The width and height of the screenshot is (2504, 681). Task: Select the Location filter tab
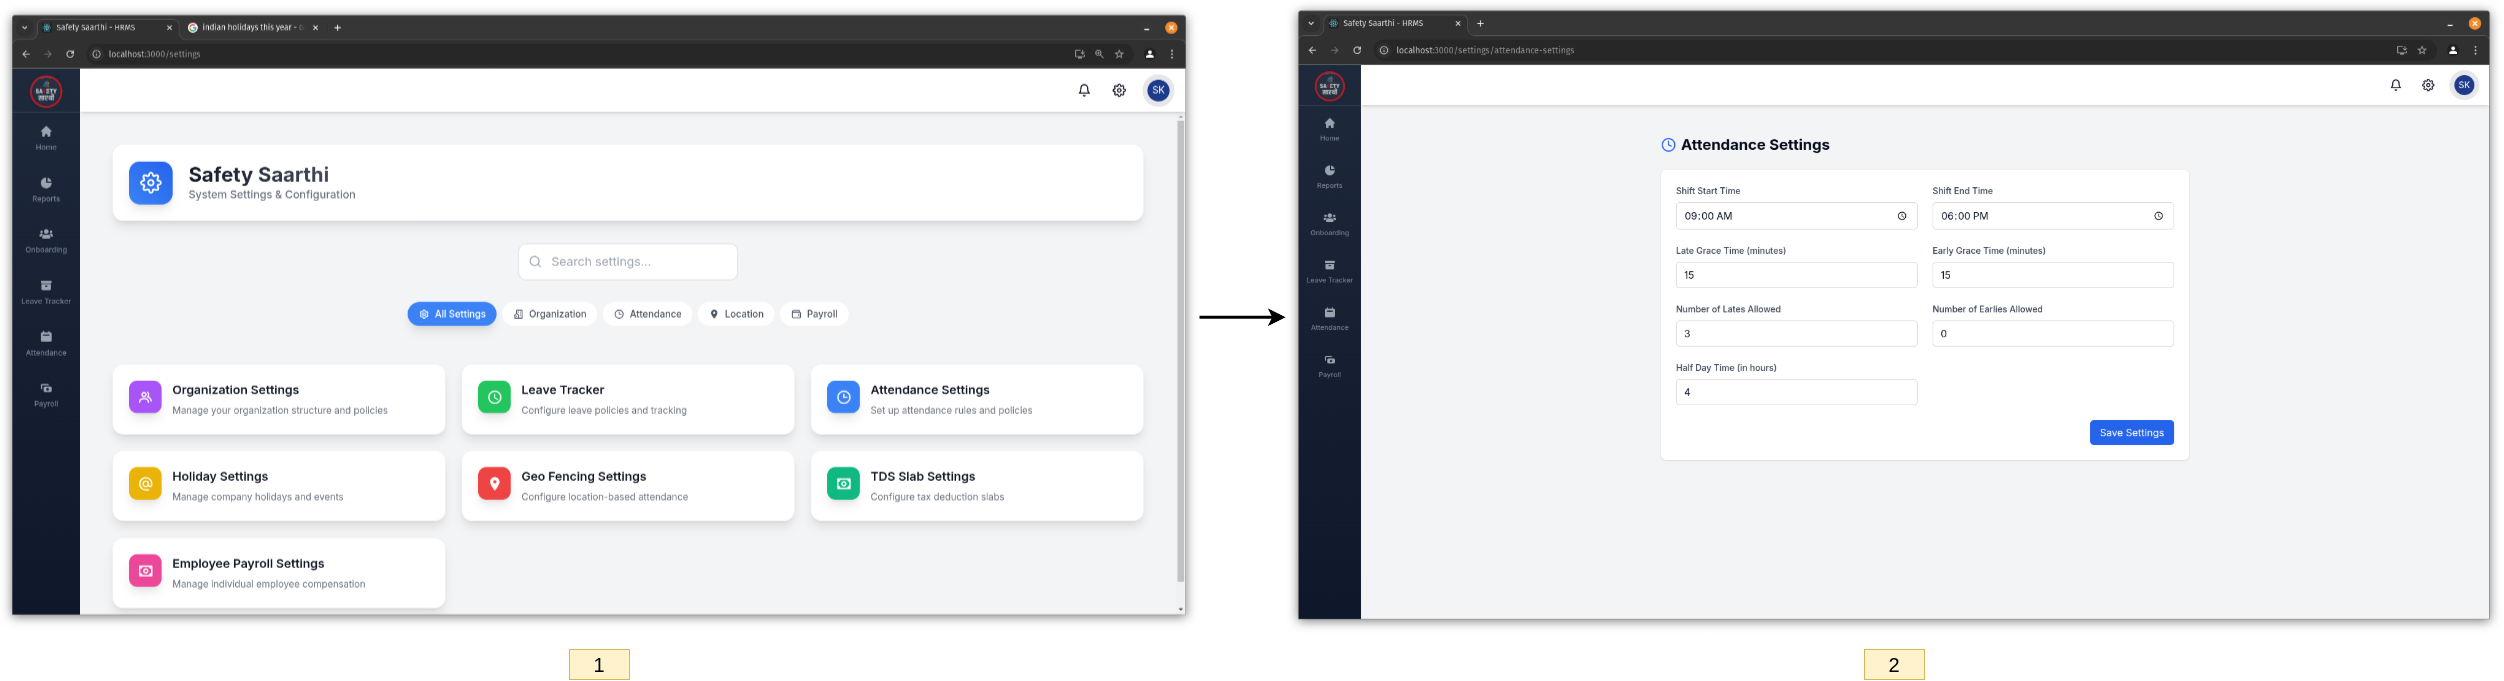pos(736,314)
